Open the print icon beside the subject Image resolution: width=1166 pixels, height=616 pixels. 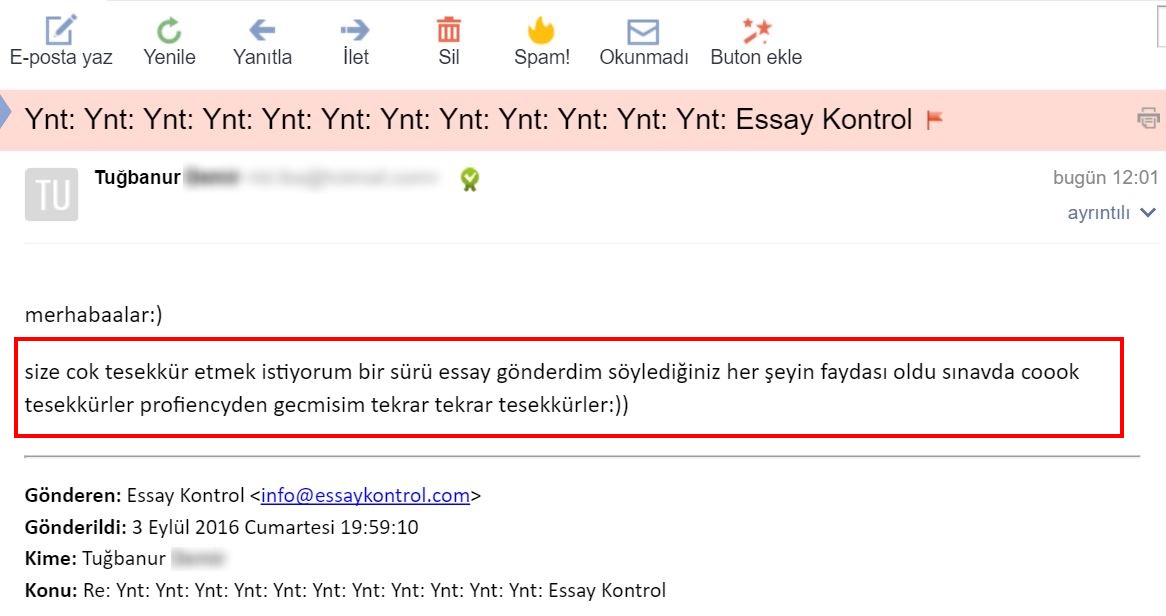point(1149,117)
